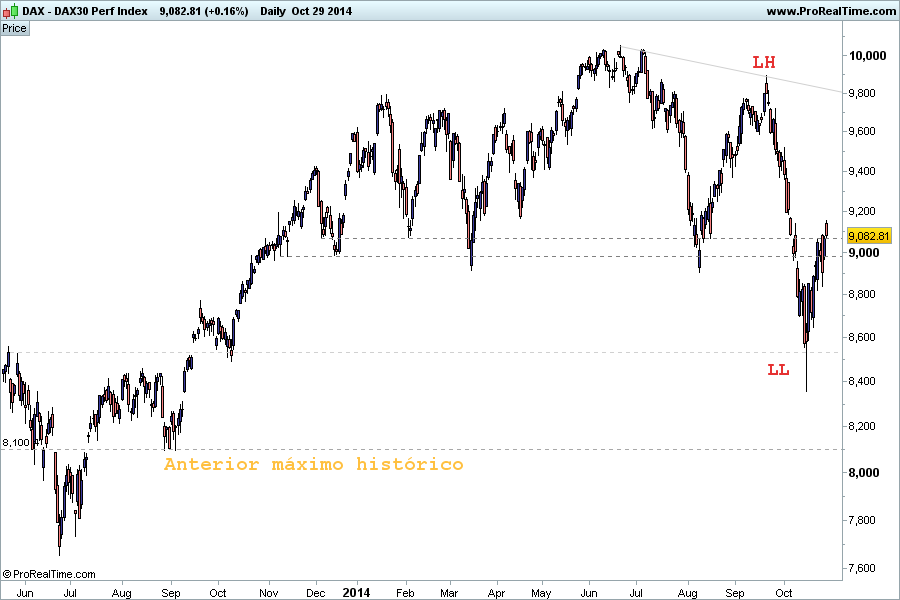The image size is (900, 600).
Task: Click the red LL annotation label
Action: (x=778, y=370)
